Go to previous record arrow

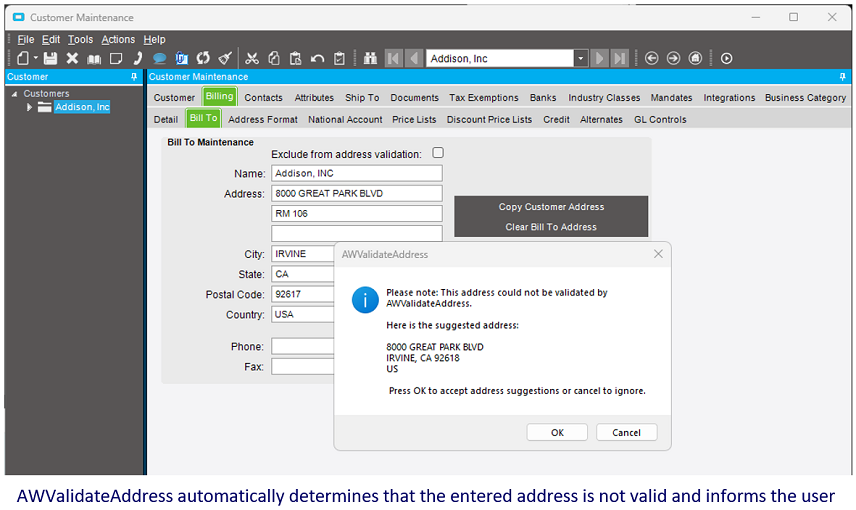tap(414, 58)
